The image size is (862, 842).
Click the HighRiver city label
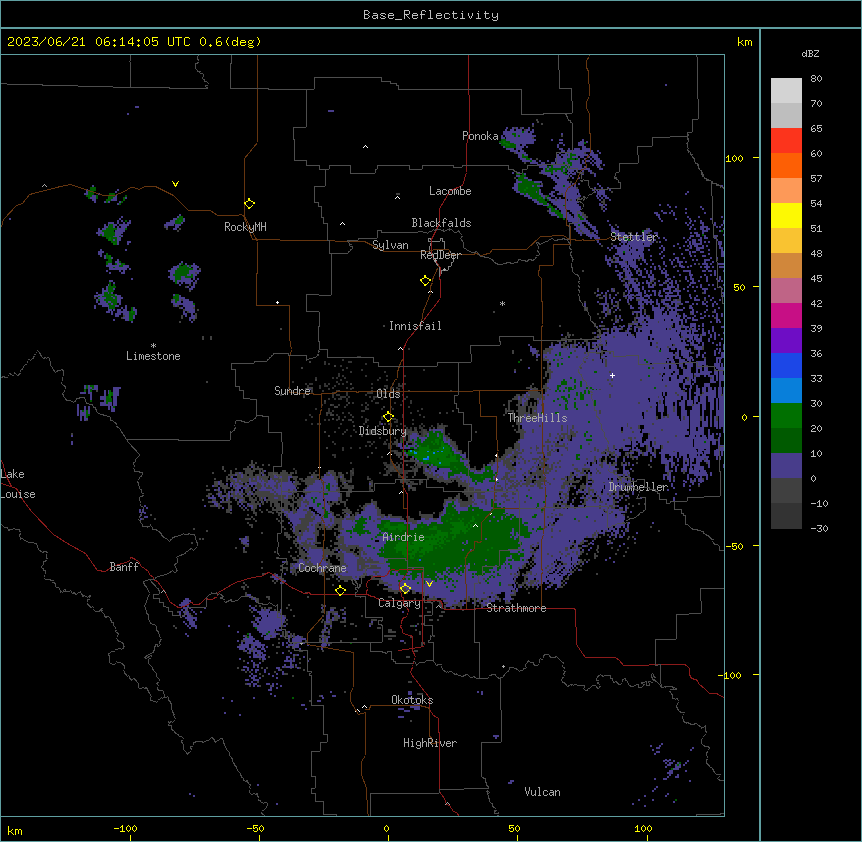pos(430,743)
